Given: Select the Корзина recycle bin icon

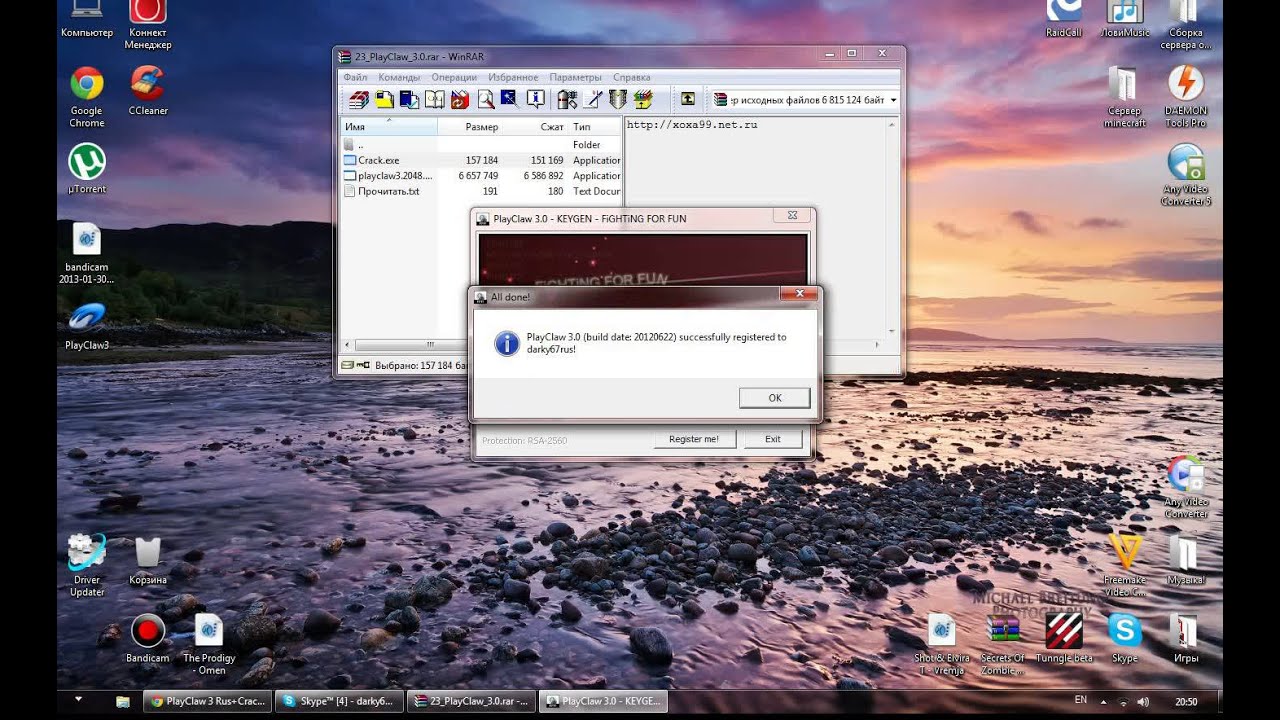Looking at the screenshot, I should pyautogui.click(x=148, y=561).
